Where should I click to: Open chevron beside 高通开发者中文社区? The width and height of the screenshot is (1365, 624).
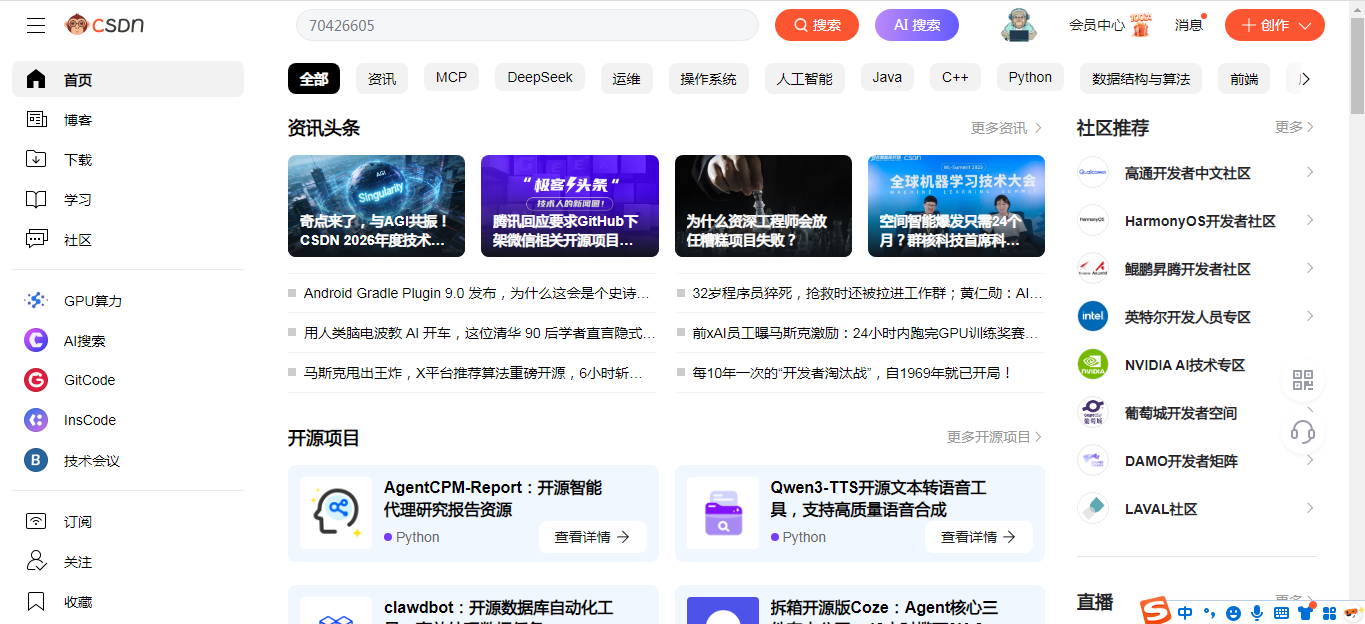[x=1310, y=172]
